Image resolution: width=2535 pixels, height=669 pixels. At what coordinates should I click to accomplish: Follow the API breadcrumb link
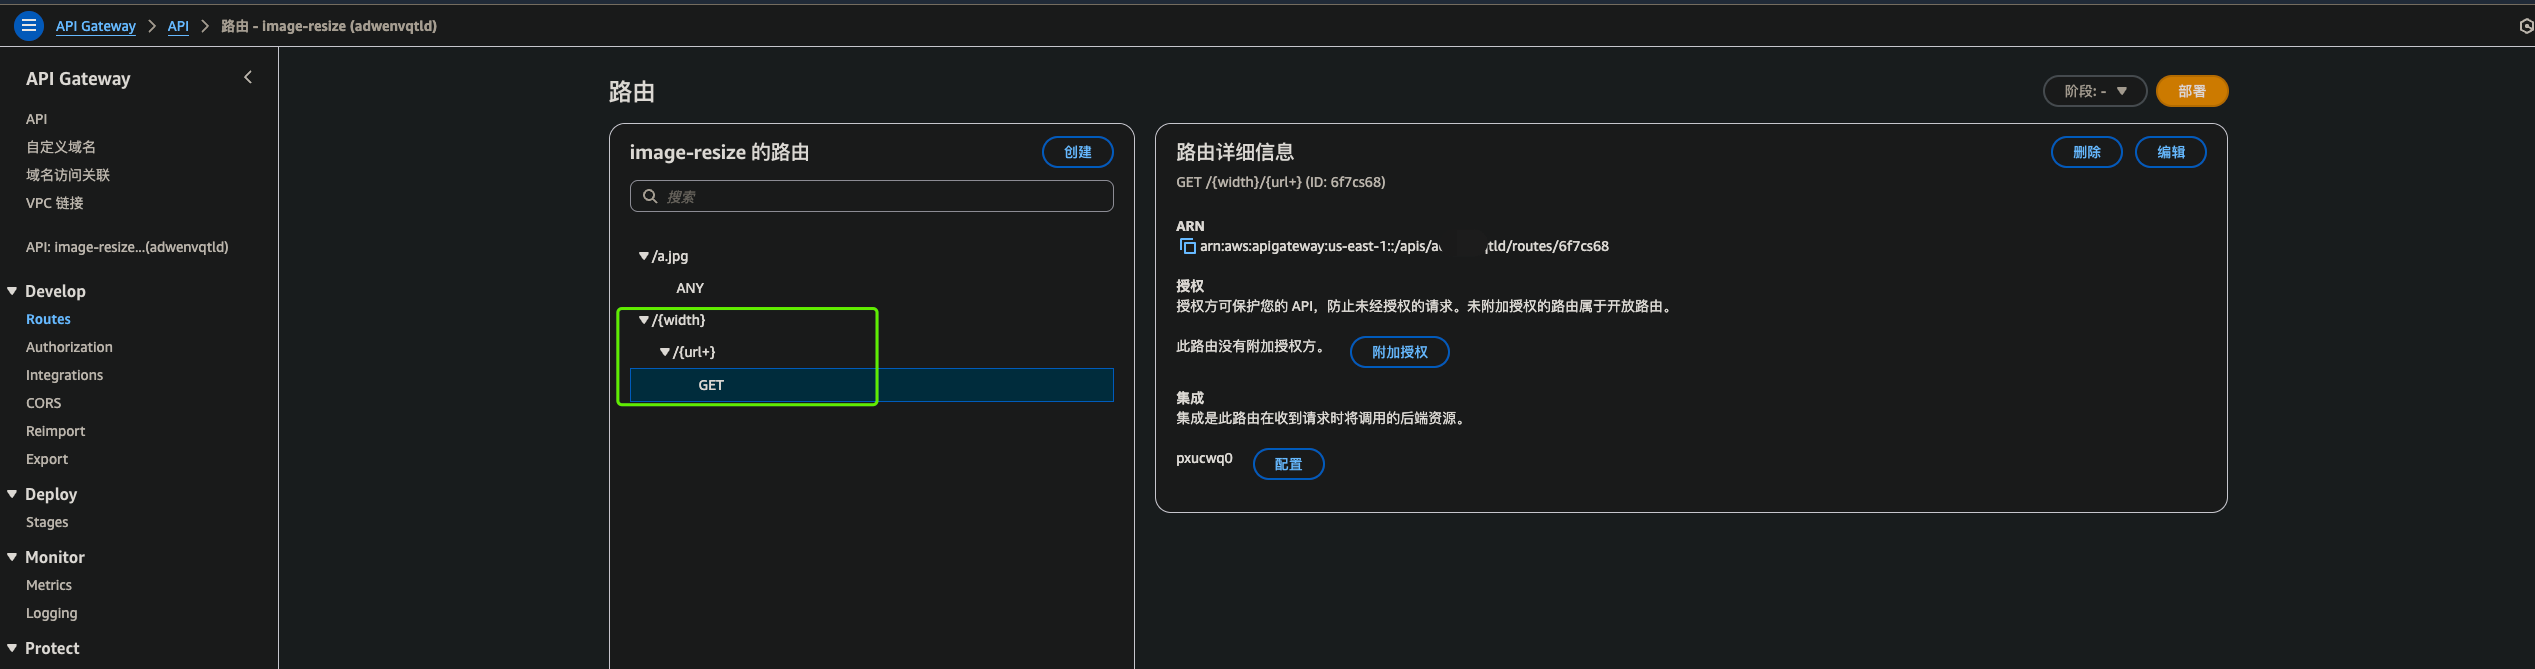point(178,26)
